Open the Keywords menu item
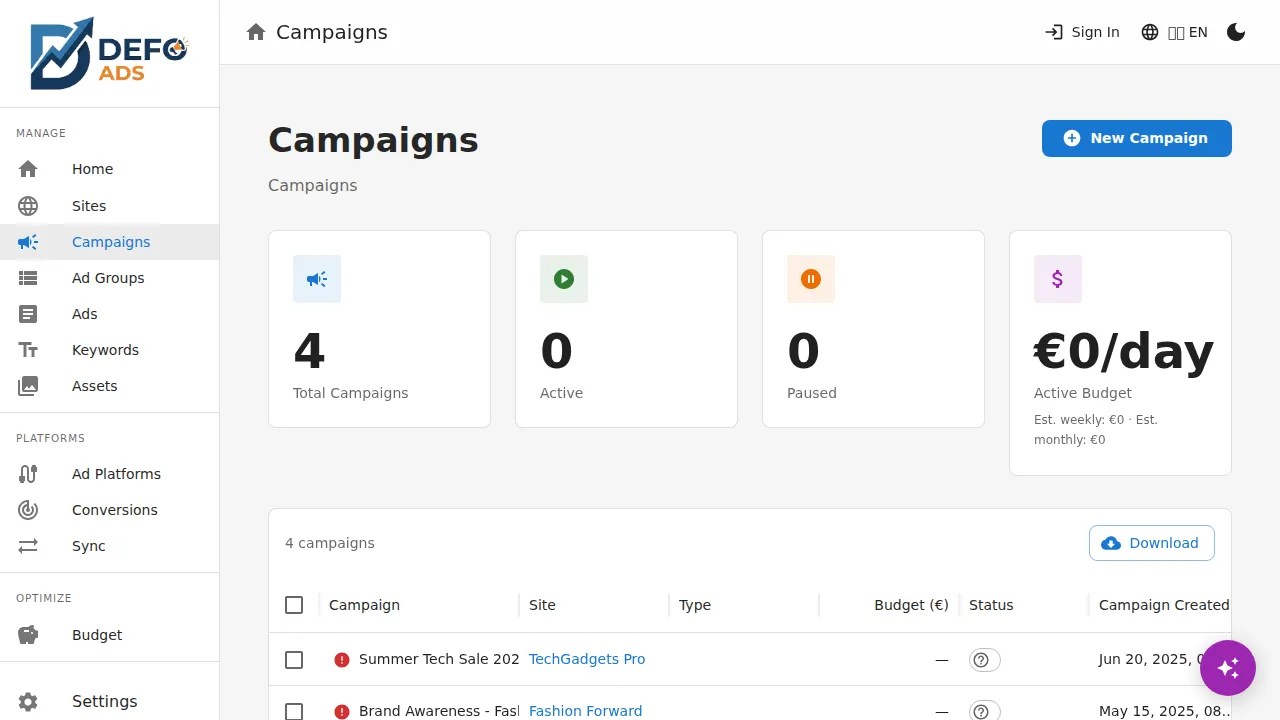The image size is (1280, 720). (x=109, y=350)
